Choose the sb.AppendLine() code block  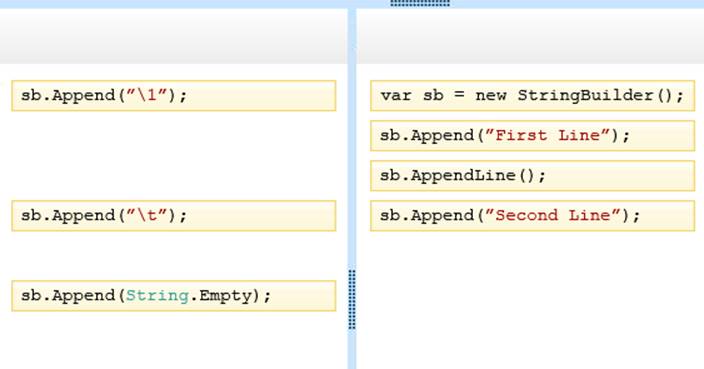[x=532, y=176]
